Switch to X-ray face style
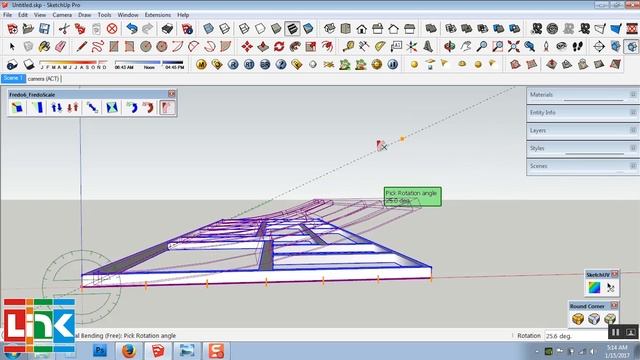The width and height of the screenshot is (640, 360). 208,29
